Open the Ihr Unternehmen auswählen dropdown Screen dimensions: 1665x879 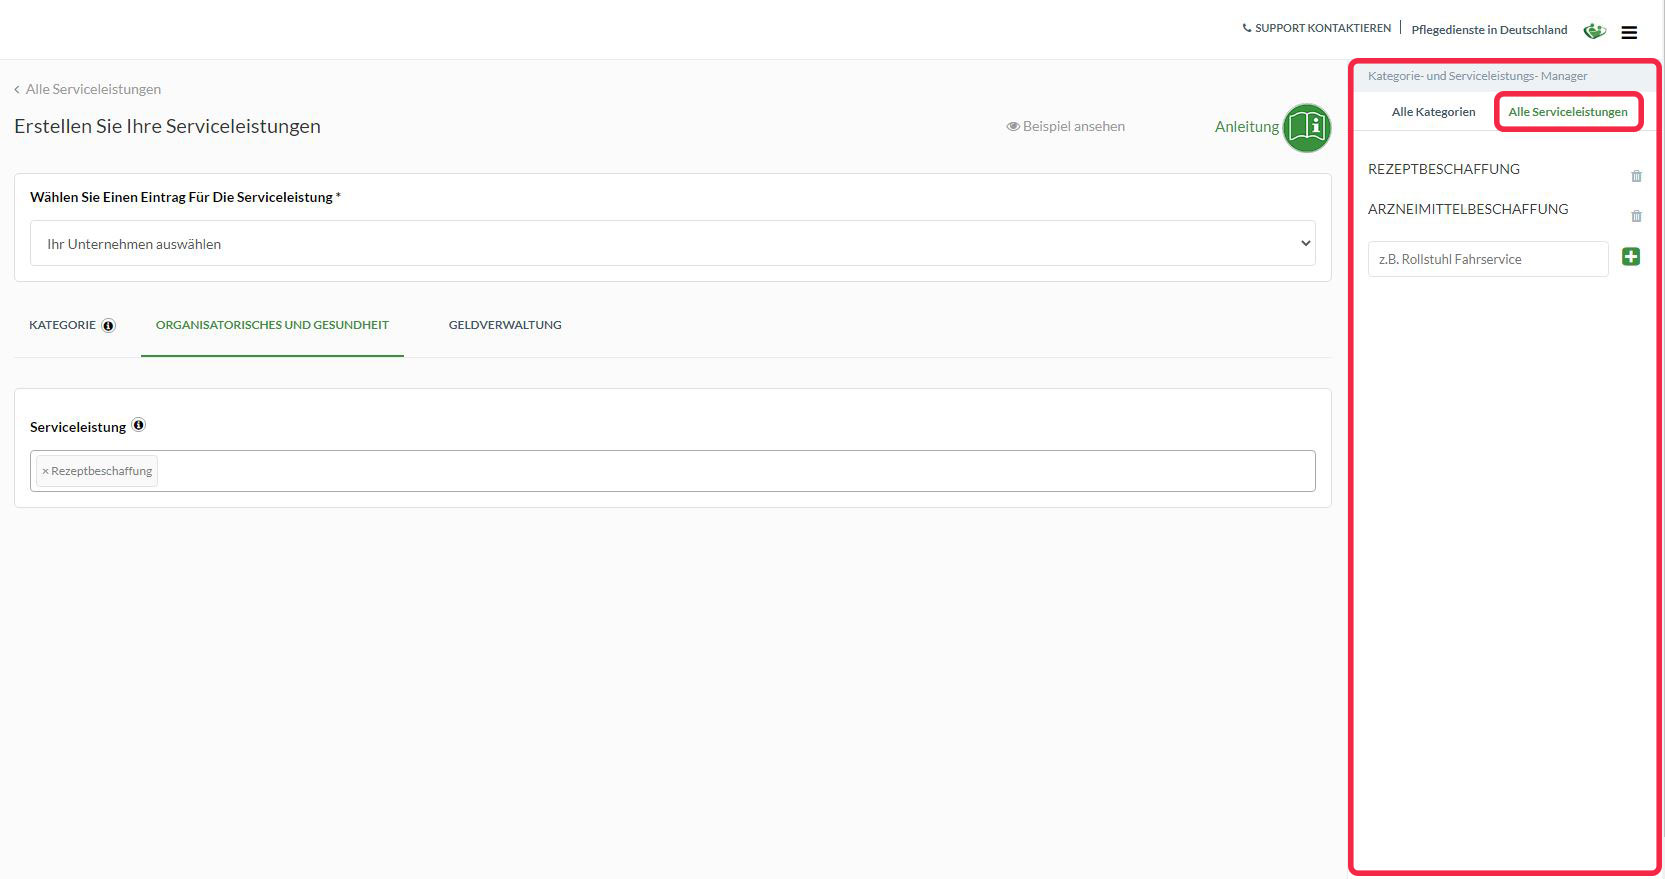pos(672,243)
